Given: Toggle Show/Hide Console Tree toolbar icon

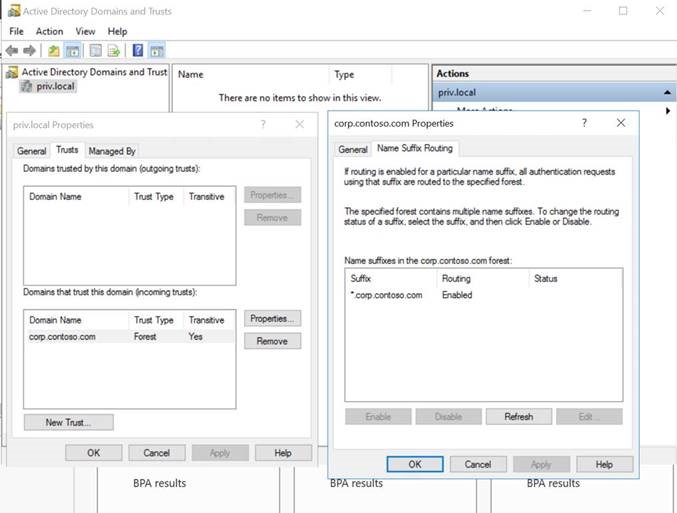Looking at the screenshot, I should point(72,51).
